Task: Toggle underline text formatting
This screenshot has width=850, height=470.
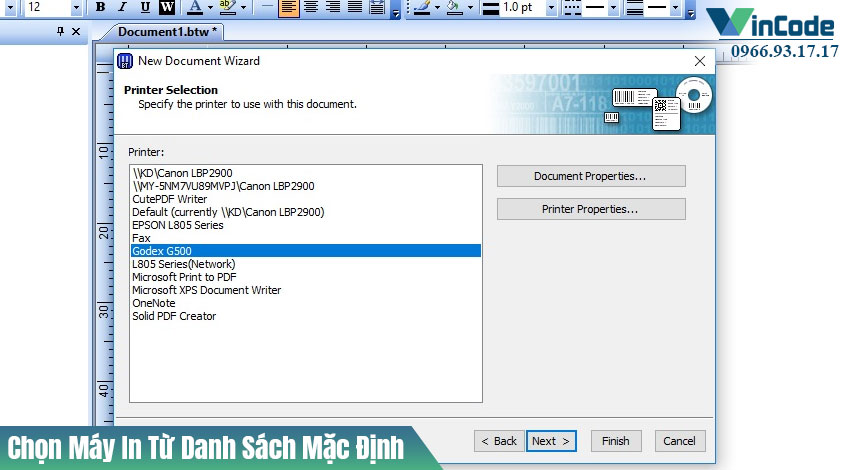Action: pyautogui.click(x=145, y=7)
